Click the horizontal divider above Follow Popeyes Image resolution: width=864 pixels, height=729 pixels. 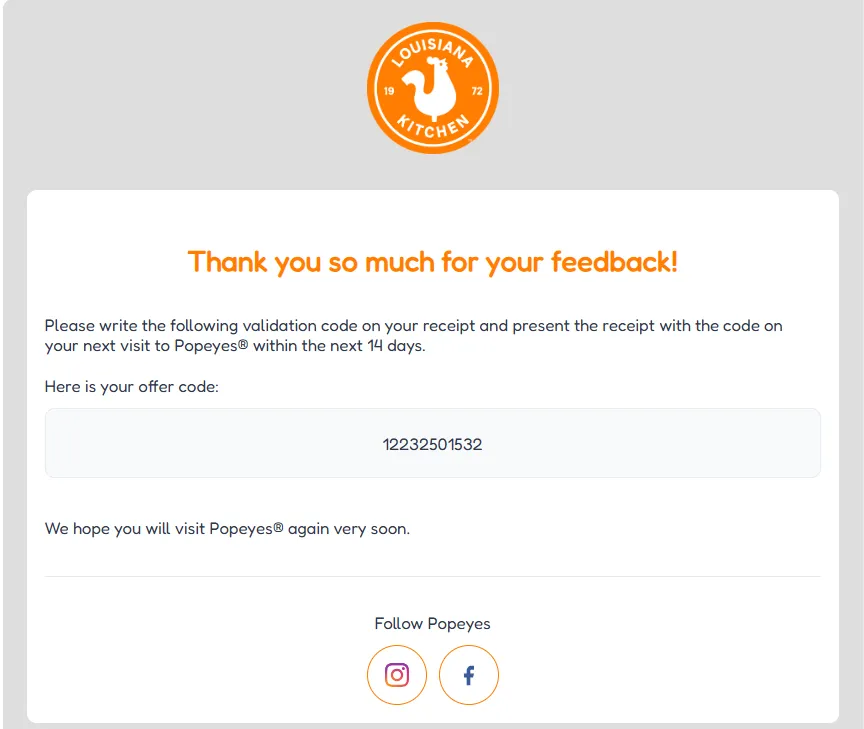coord(432,576)
